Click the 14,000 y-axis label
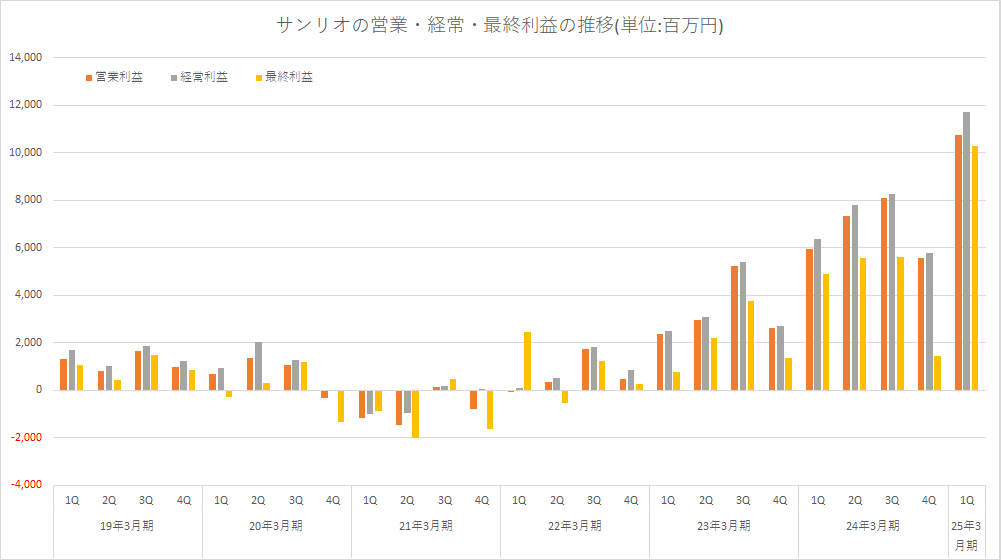The image size is (1001, 560). click(x=26, y=57)
